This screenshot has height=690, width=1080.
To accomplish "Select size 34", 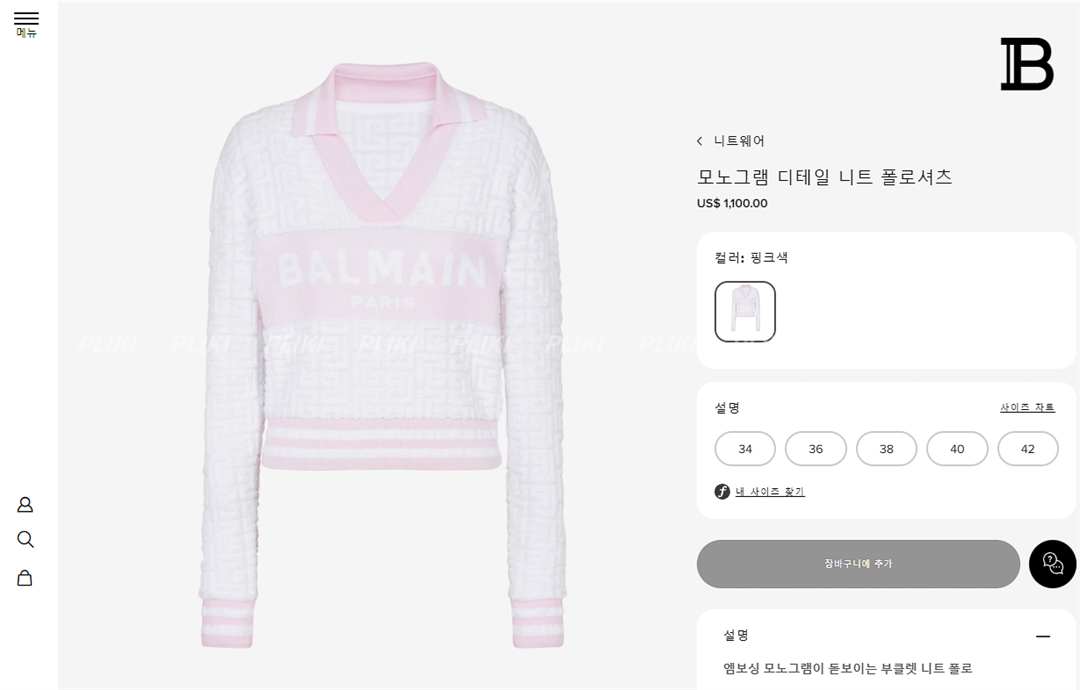I will [745, 449].
